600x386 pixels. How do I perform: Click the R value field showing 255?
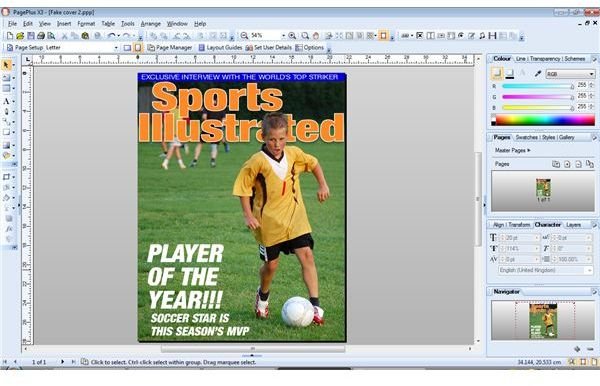coord(582,85)
